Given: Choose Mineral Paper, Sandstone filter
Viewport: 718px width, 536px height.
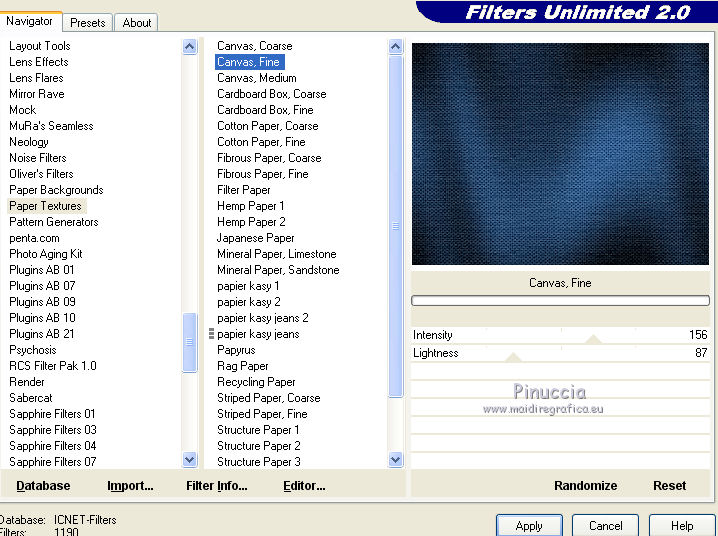Looking at the screenshot, I should (278, 270).
